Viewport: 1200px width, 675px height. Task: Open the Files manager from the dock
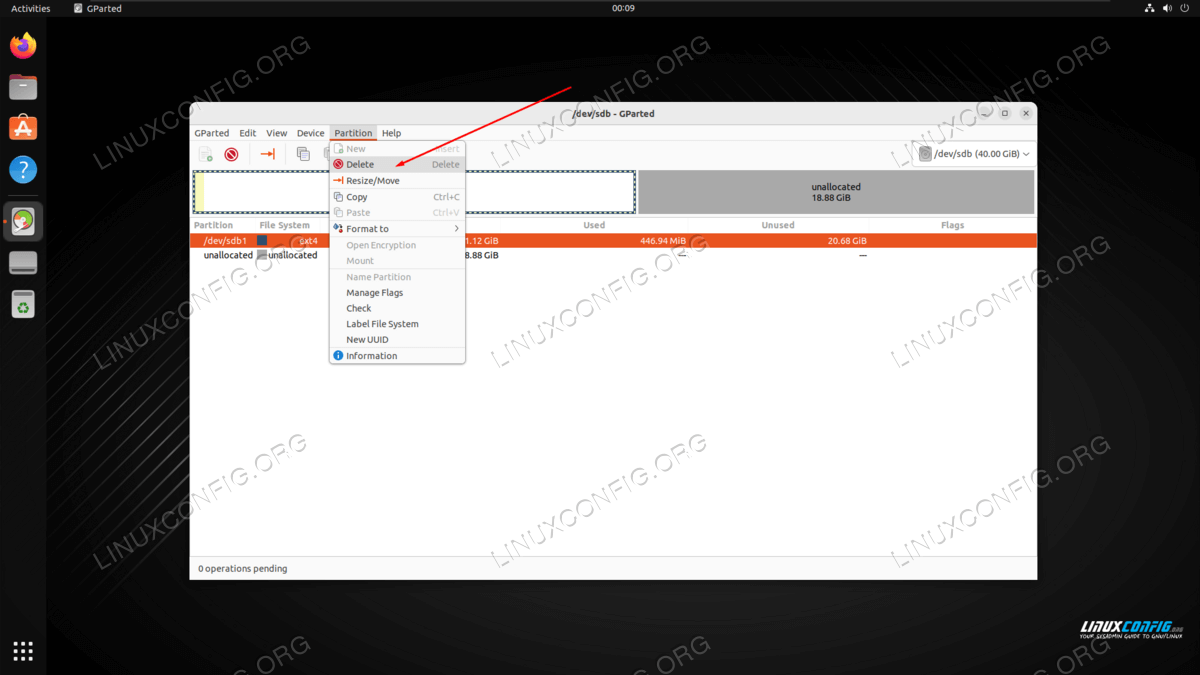[x=23, y=87]
